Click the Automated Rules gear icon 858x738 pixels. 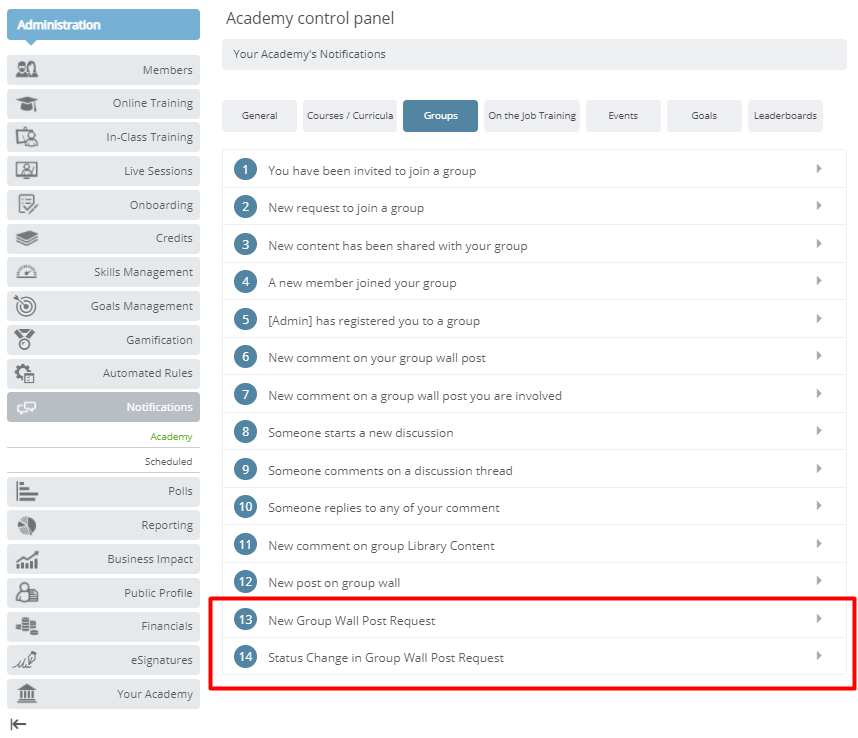pos(25,374)
